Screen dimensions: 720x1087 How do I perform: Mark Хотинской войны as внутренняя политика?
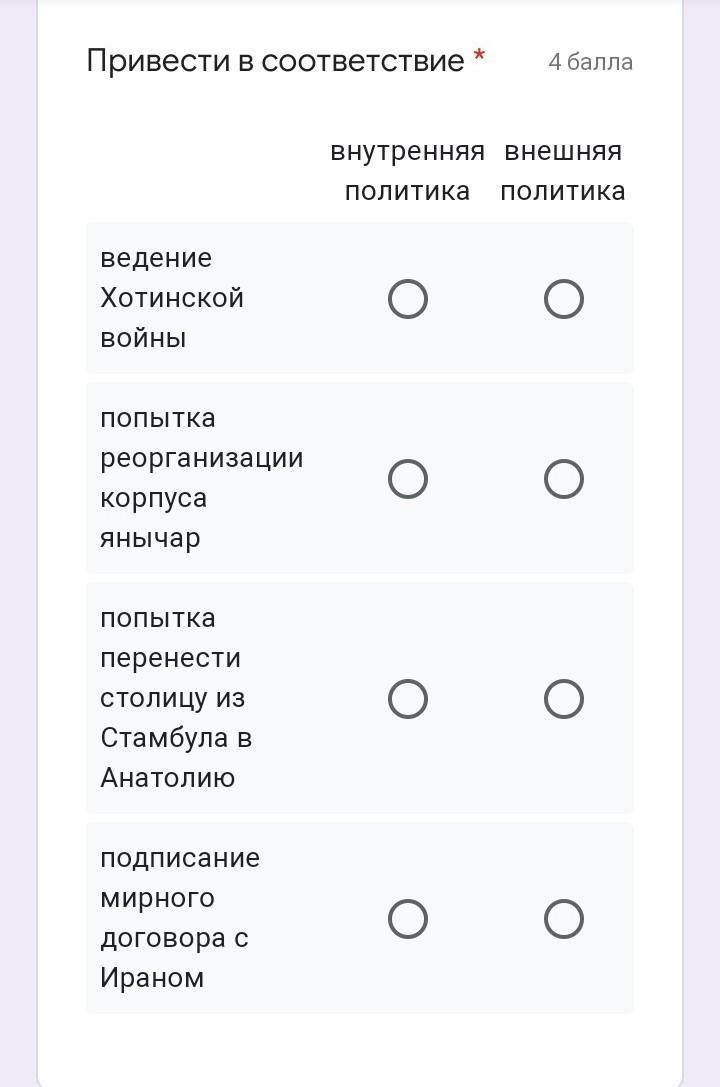click(x=407, y=299)
